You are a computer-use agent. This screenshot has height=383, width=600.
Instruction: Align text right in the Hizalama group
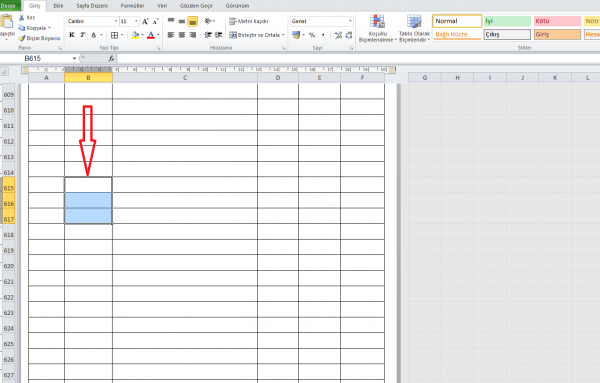pos(192,35)
